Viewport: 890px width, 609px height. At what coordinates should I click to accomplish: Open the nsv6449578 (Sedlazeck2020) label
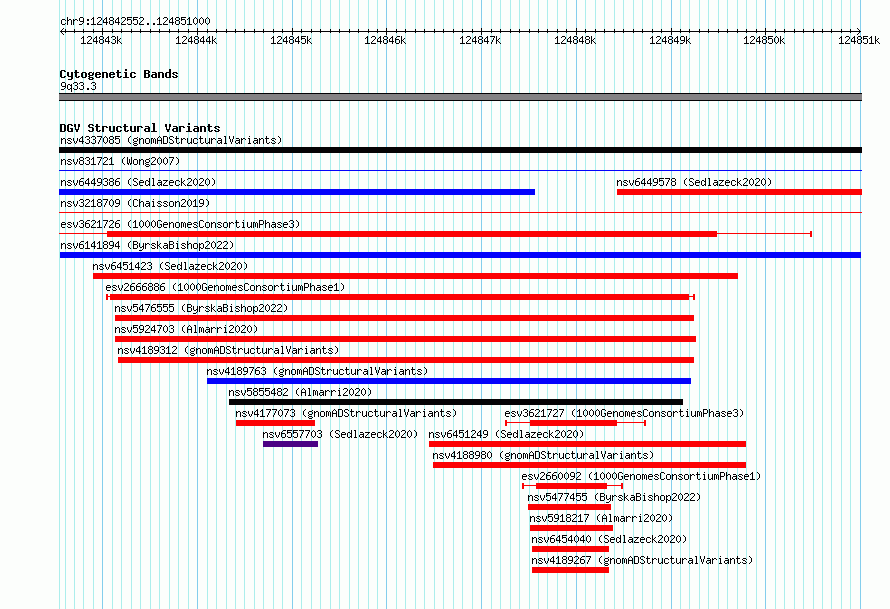694,182
